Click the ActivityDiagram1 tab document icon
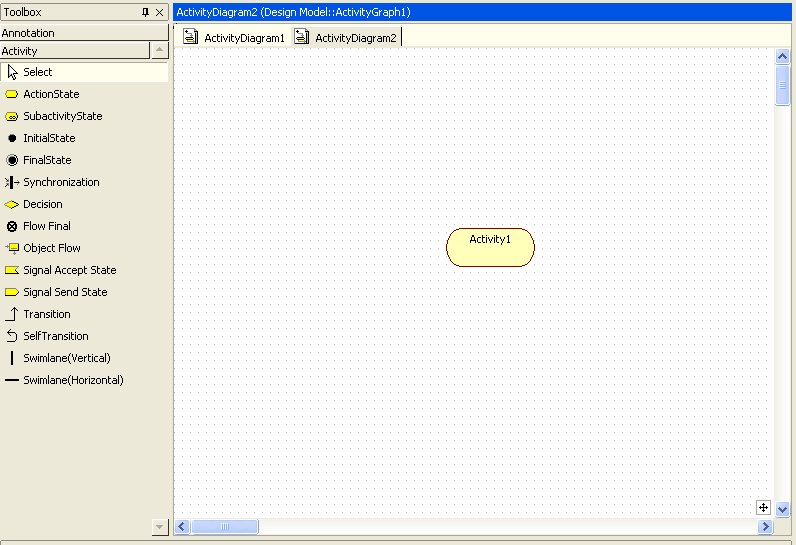 point(190,37)
